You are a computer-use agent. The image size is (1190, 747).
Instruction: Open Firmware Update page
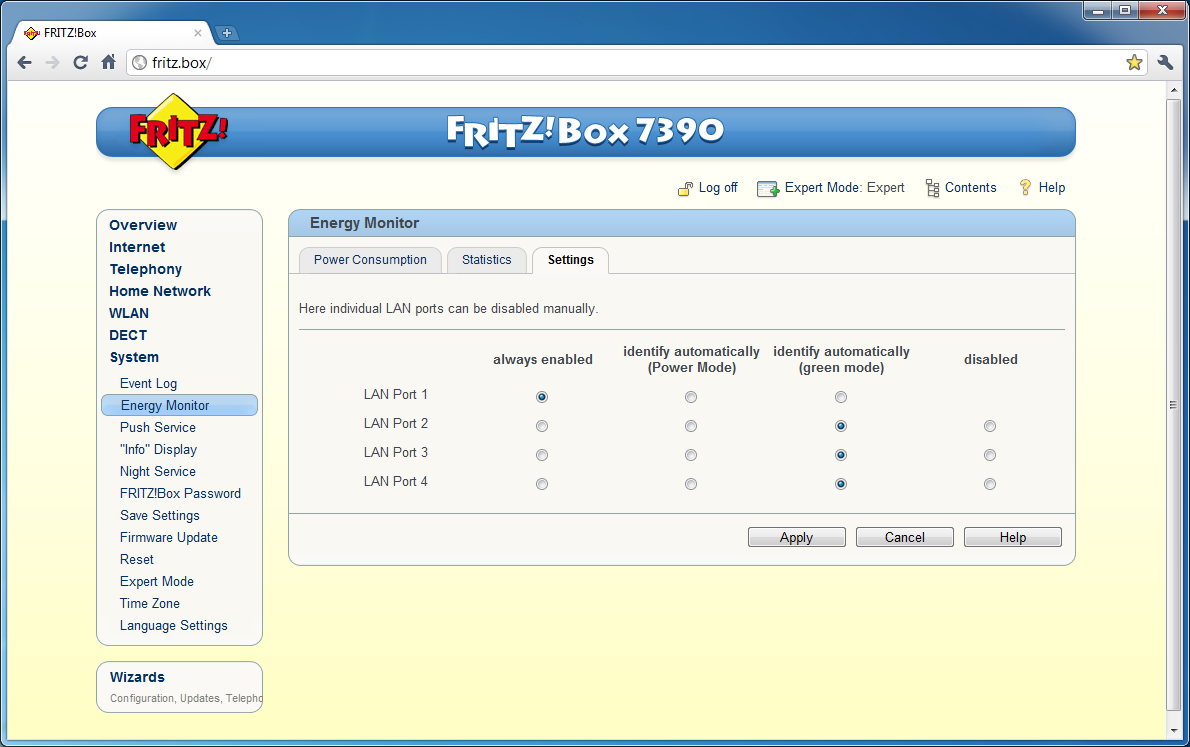(168, 537)
